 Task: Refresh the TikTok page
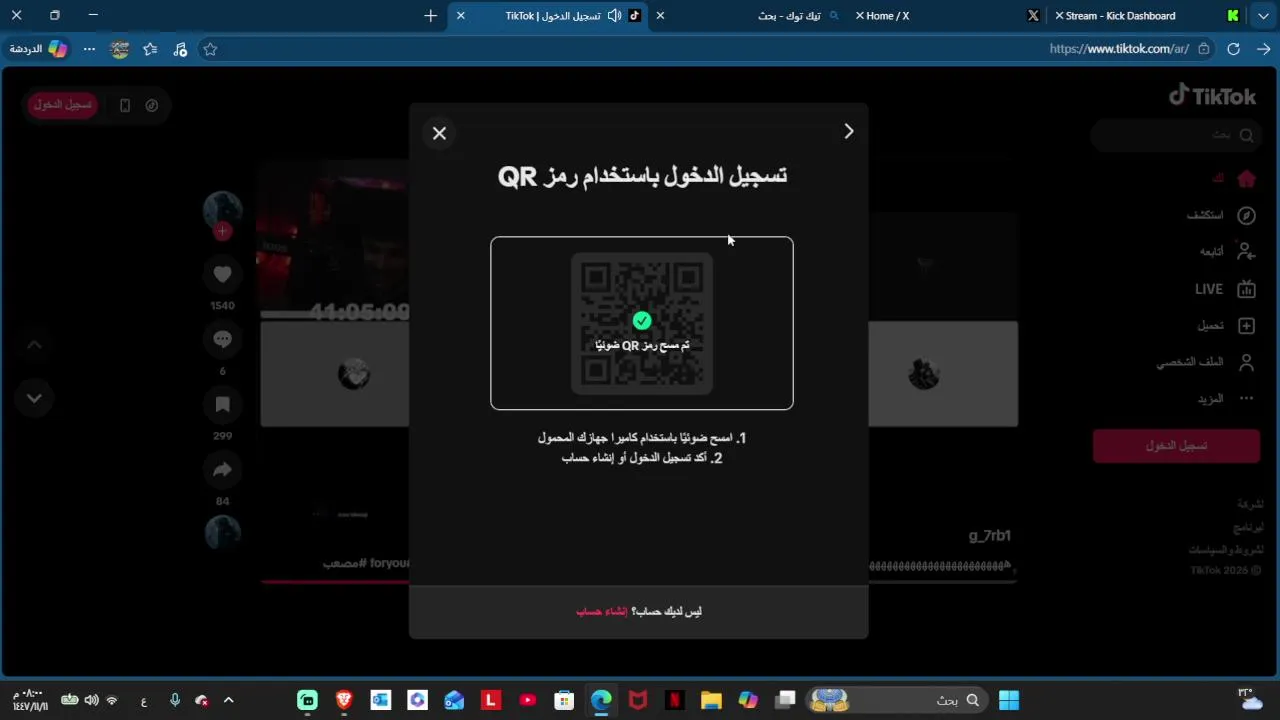[x=1234, y=49]
